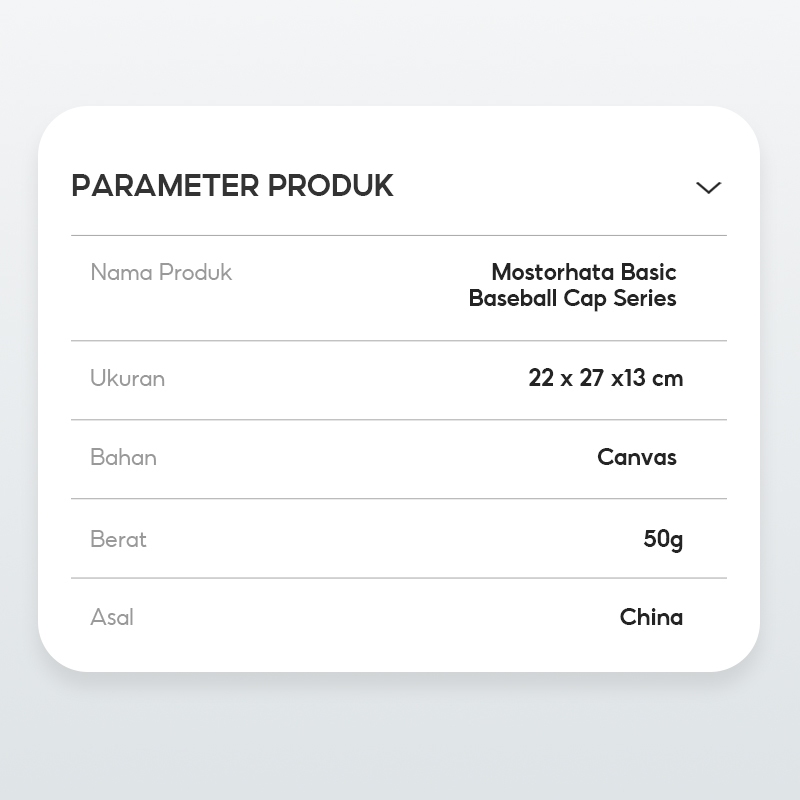This screenshot has width=800, height=800.
Task: Click the PARAMETER PRODUK heading
Action: pos(232,186)
